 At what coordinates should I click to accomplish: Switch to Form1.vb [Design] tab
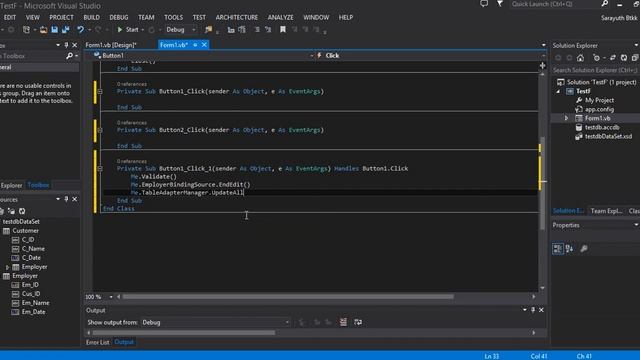(x=111, y=45)
